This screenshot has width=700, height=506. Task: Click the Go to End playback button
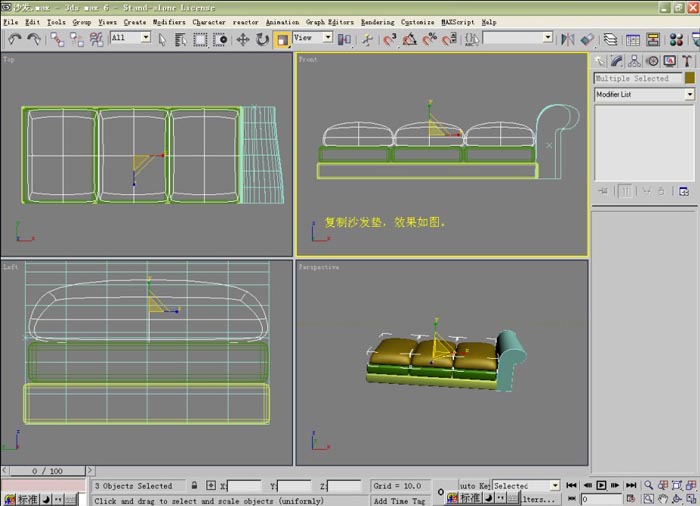(631, 485)
